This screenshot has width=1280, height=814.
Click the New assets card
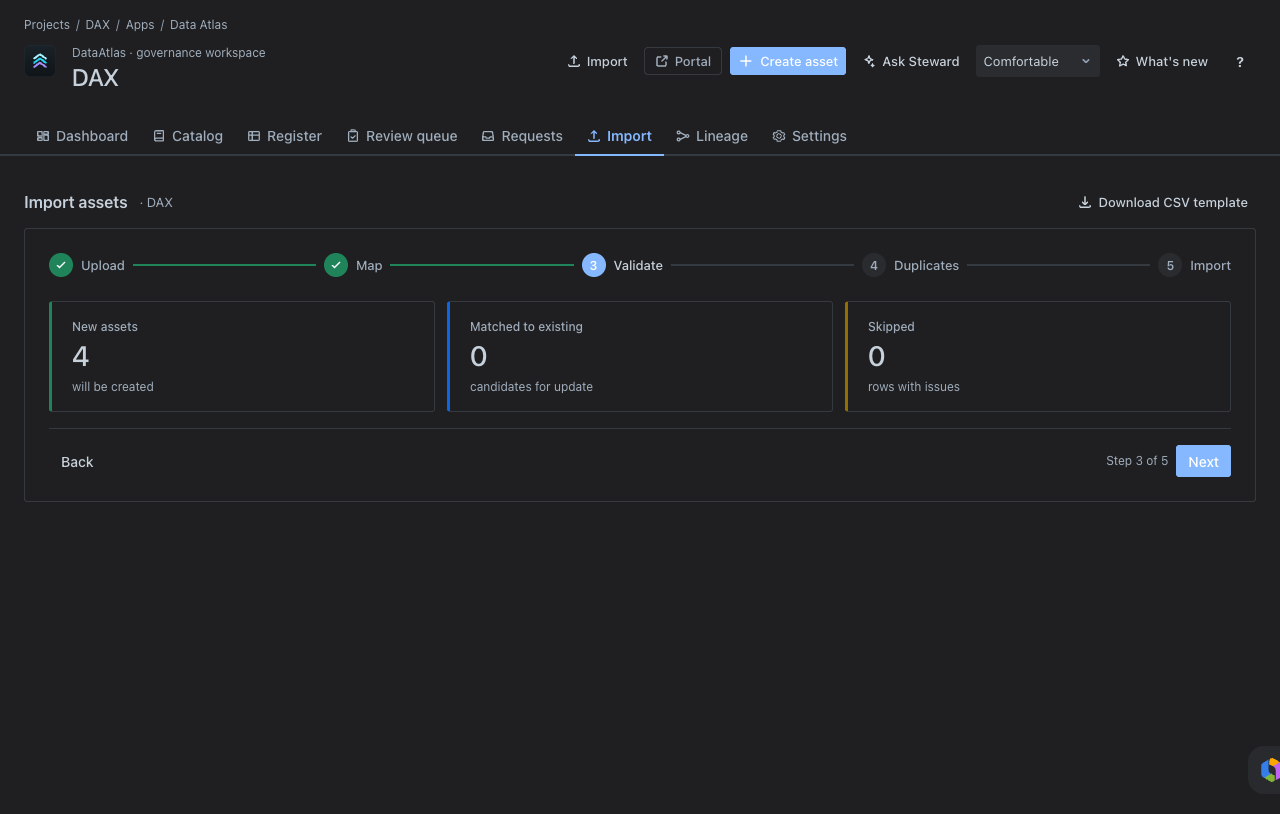point(242,356)
